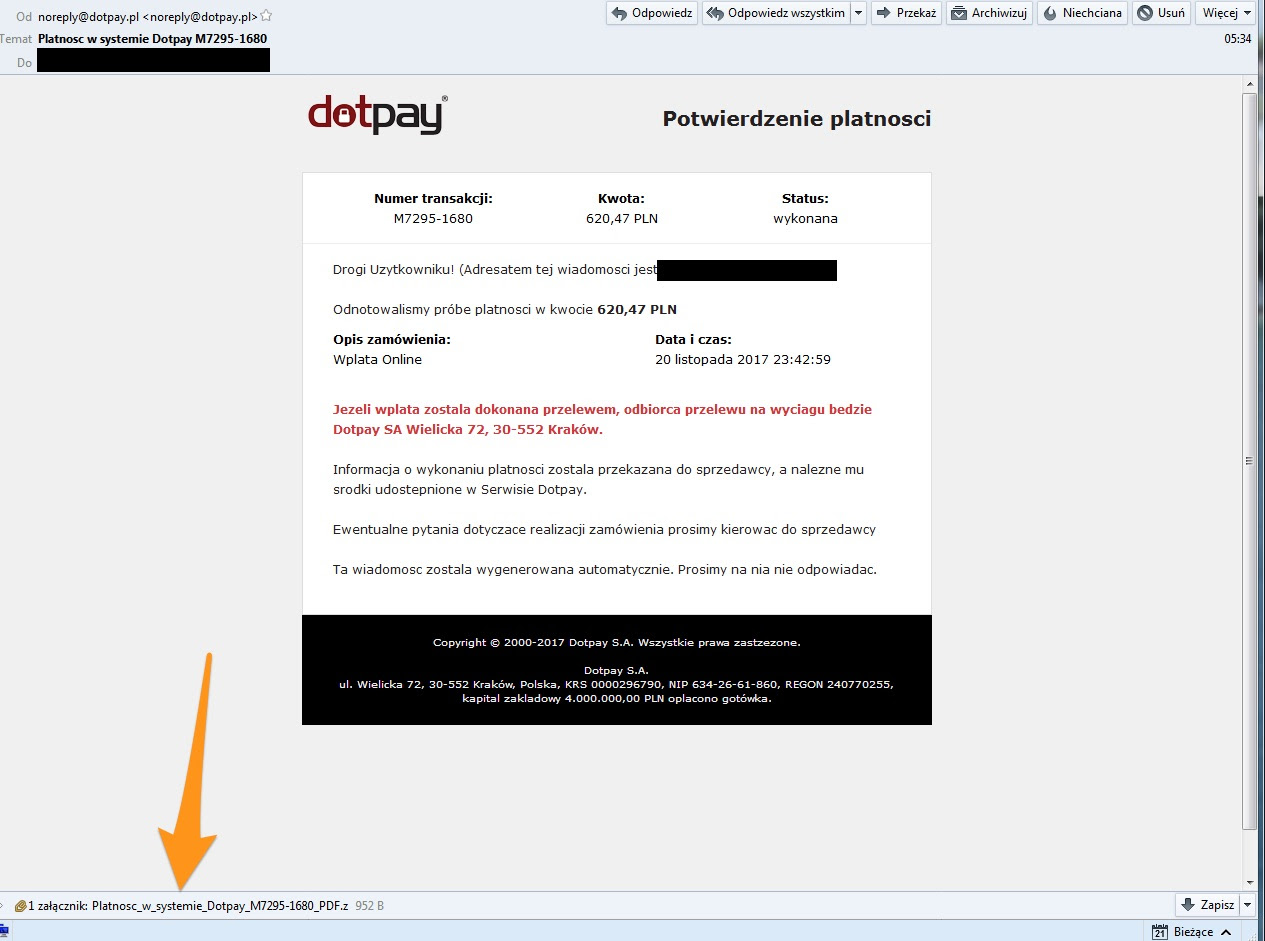The width and height of the screenshot is (1265, 941).
Task: Click the message time 05:34
Action: [1238, 39]
